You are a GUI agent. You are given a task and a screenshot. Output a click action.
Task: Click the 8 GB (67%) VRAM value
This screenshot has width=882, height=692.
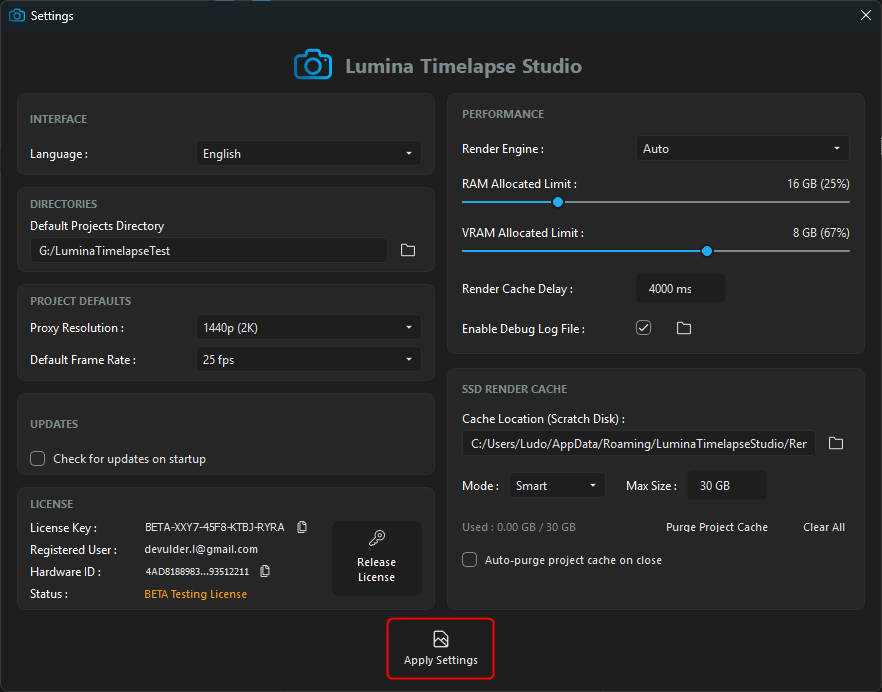coord(821,233)
